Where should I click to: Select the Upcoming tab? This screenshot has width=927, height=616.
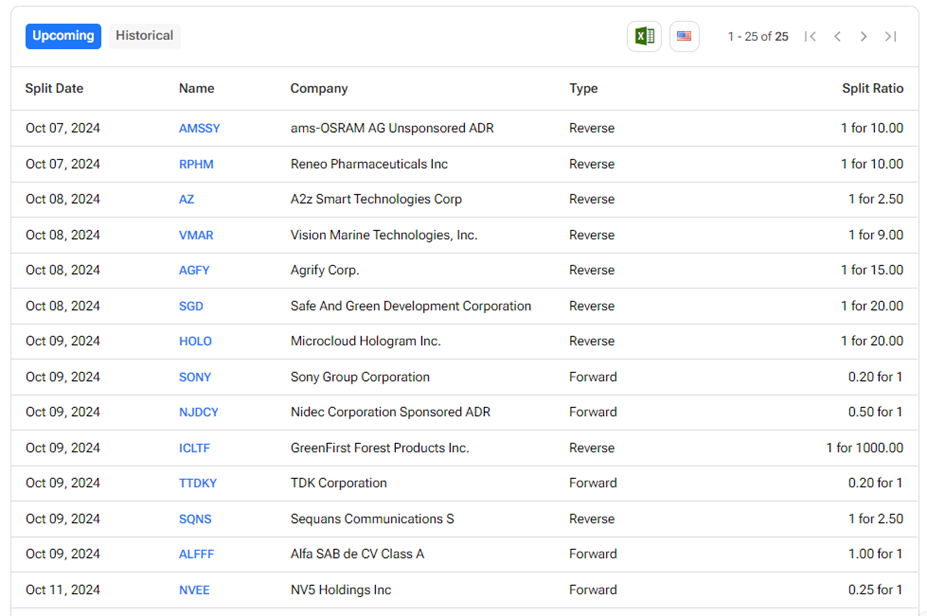click(x=63, y=36)
